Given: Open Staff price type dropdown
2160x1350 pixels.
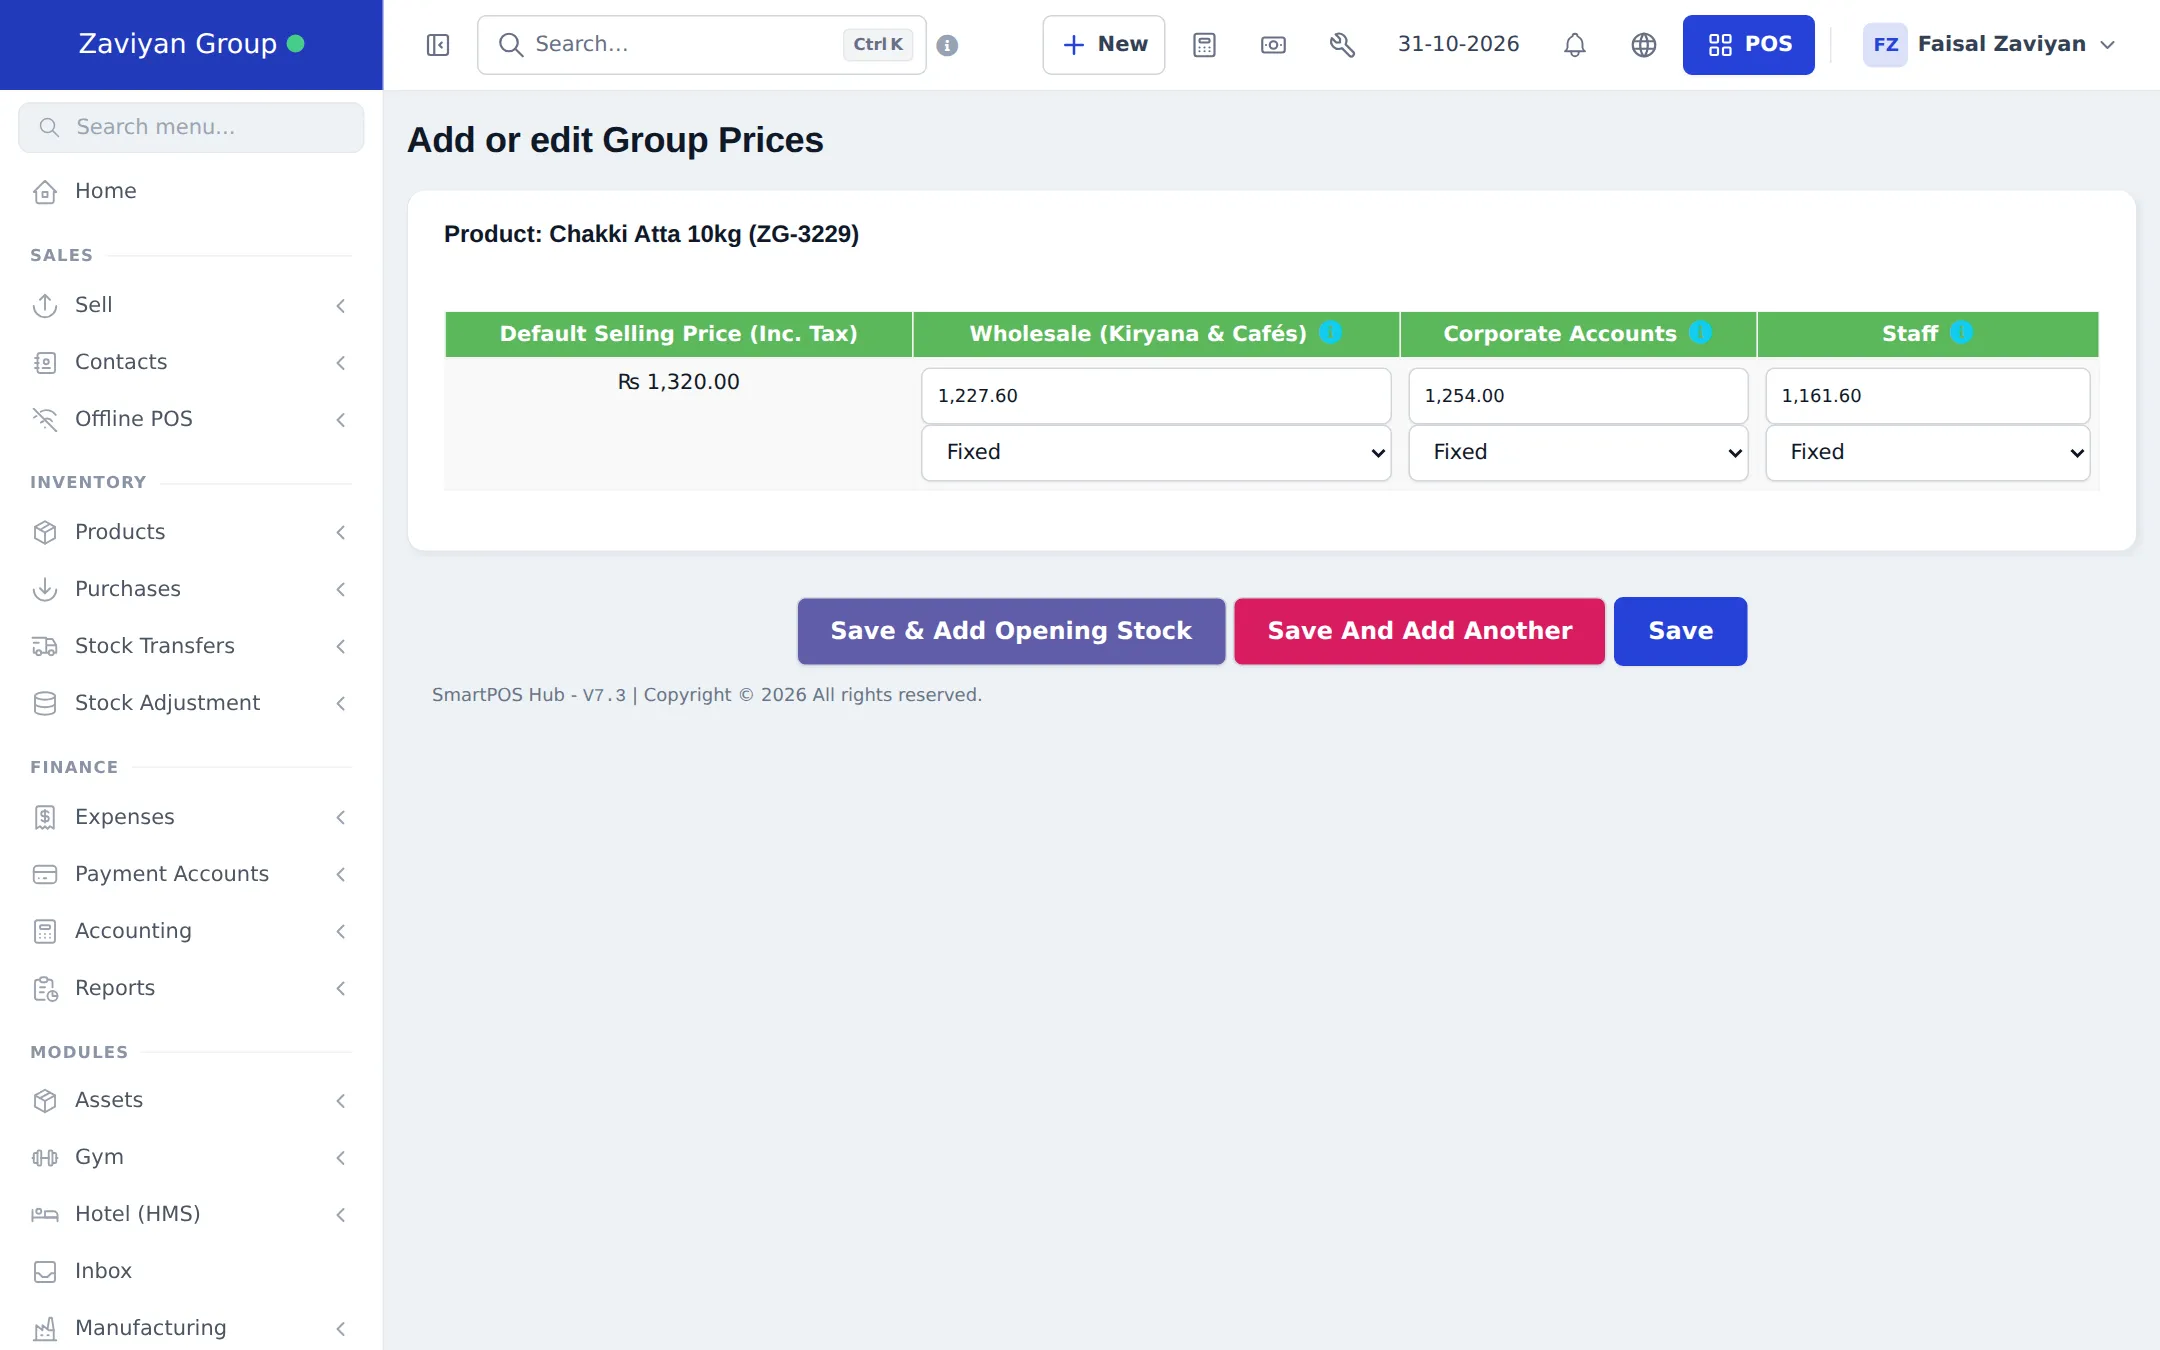Looking at the screenshot, I should (1927, 452).
